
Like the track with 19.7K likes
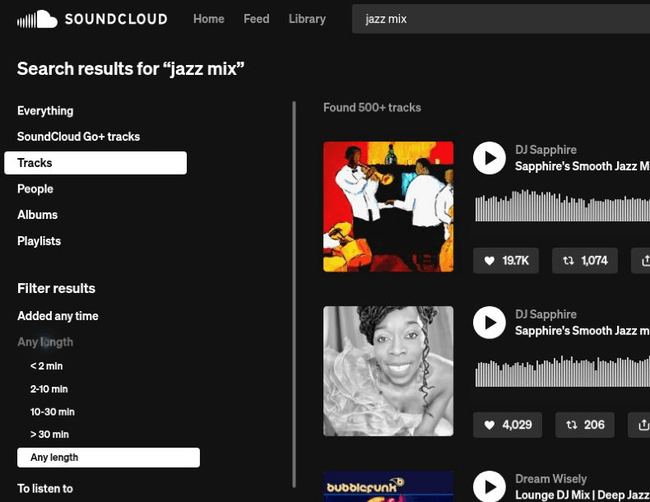click(506, 261)
